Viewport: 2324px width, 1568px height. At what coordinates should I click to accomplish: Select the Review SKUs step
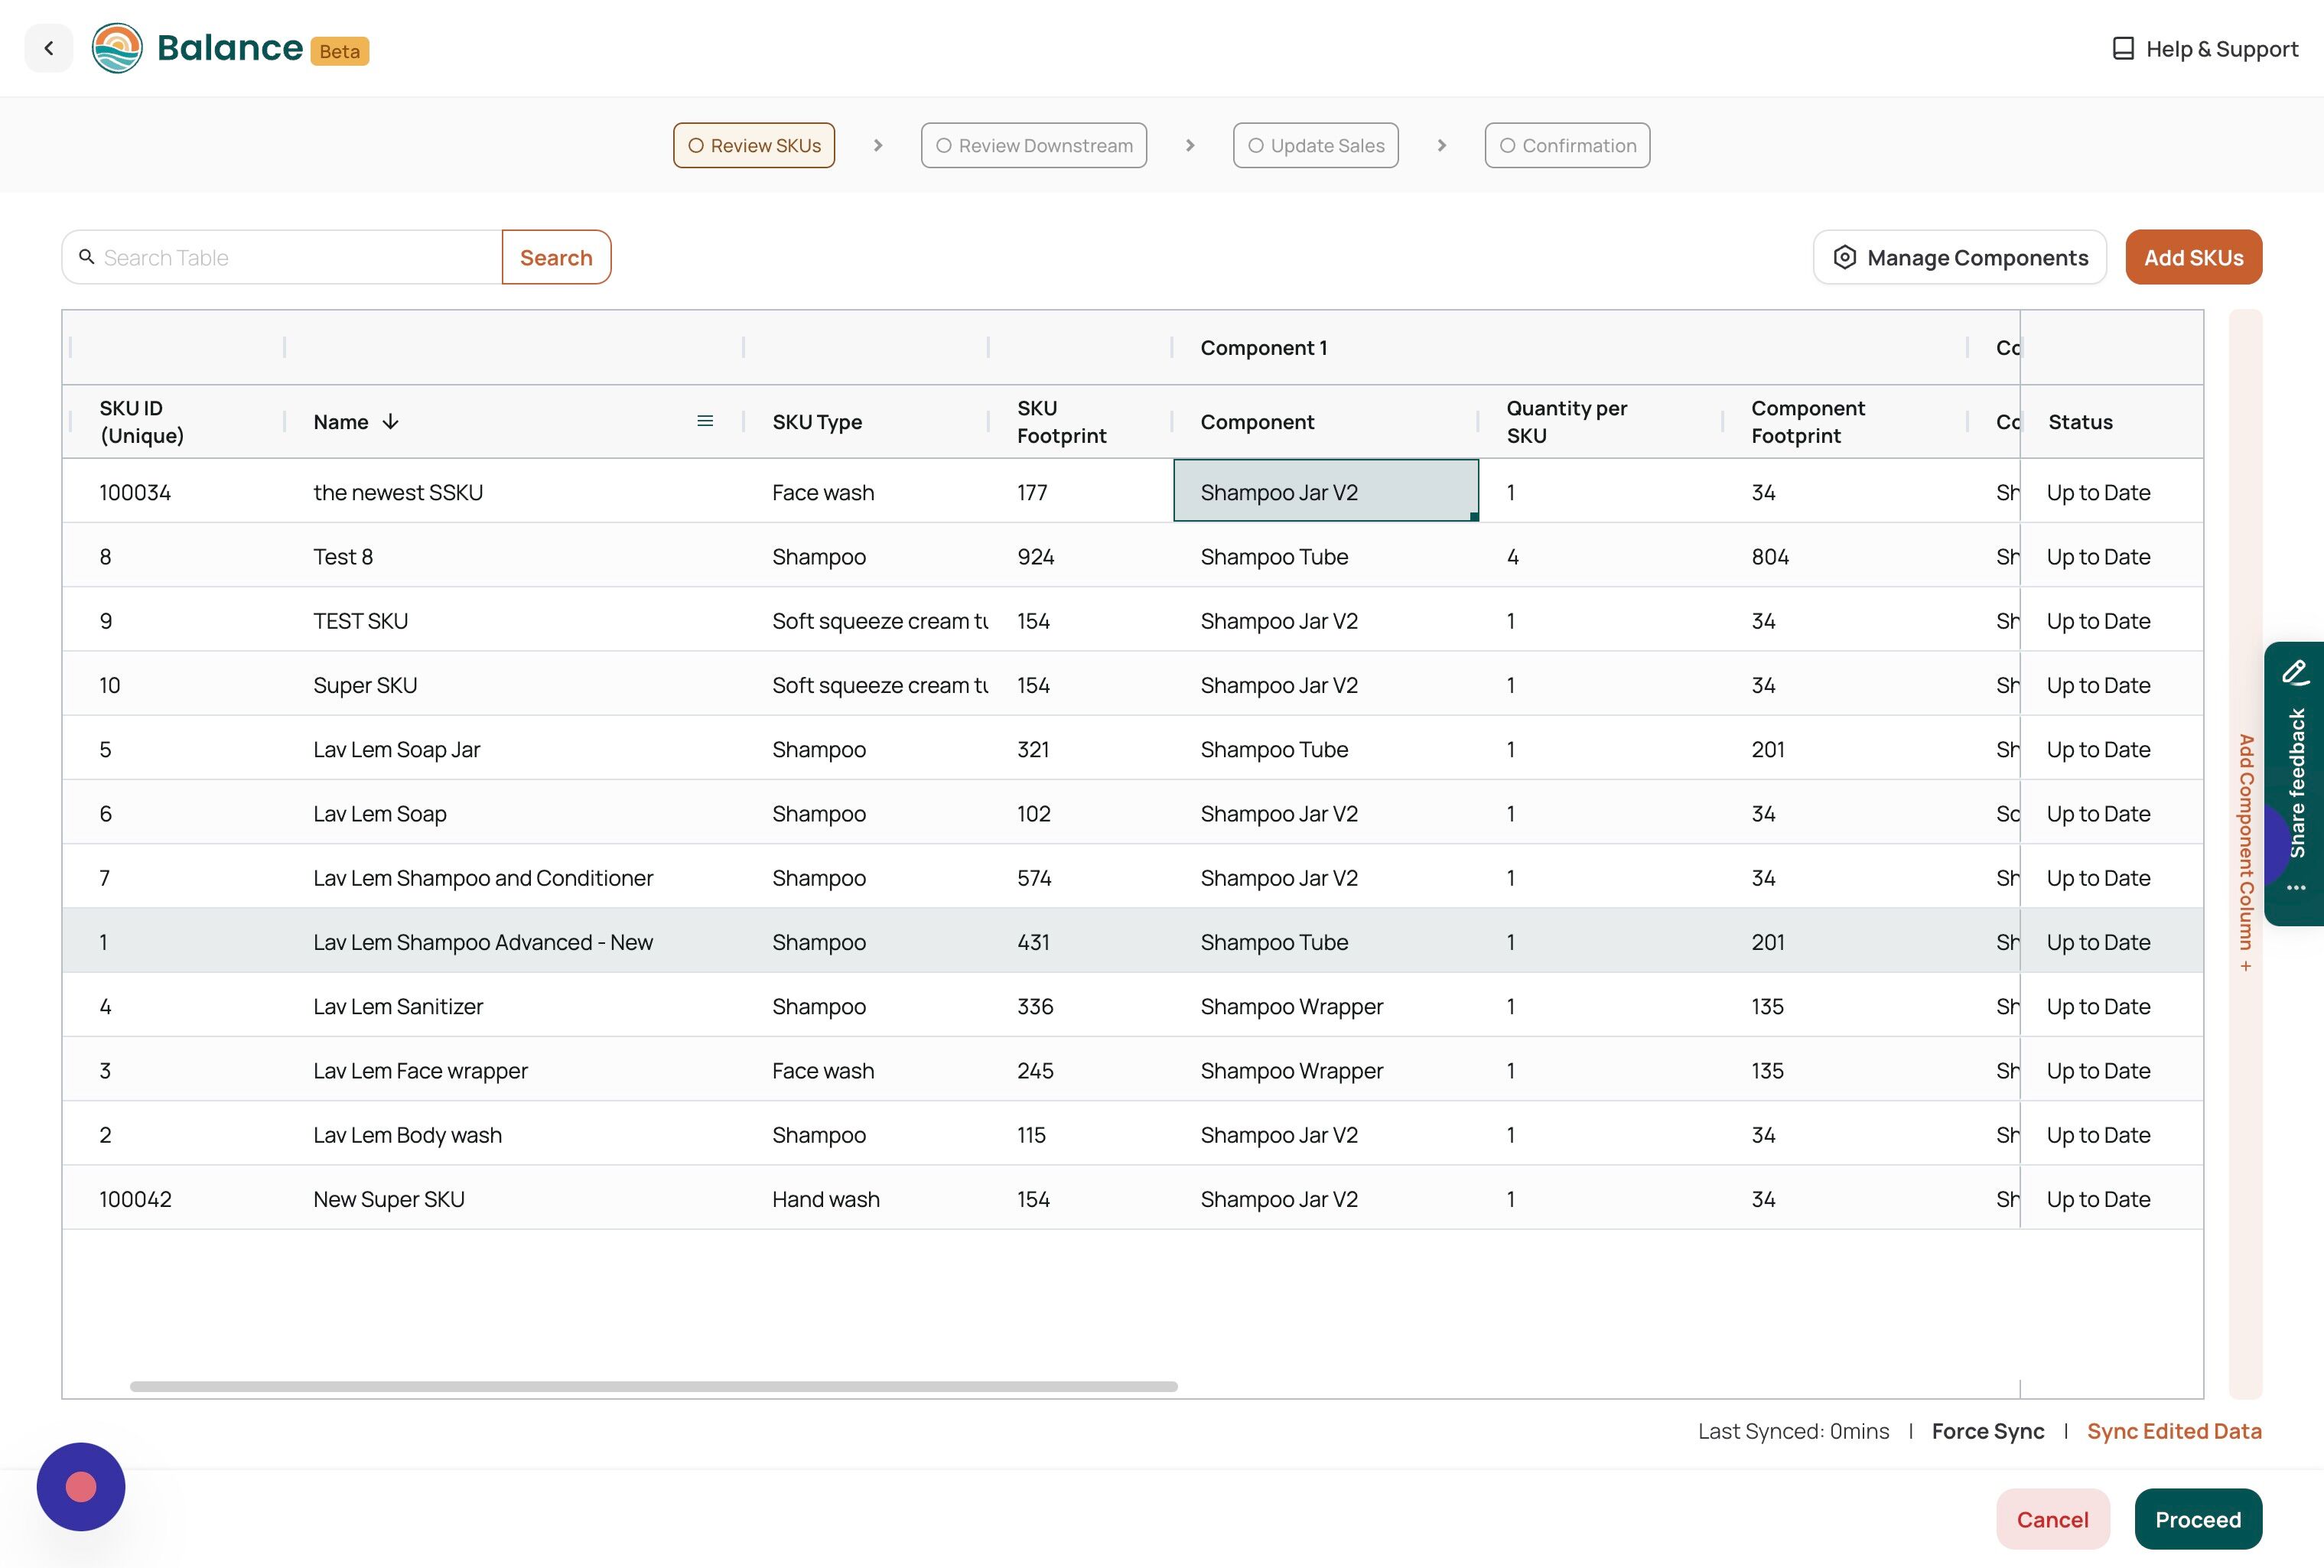(754, 145)
